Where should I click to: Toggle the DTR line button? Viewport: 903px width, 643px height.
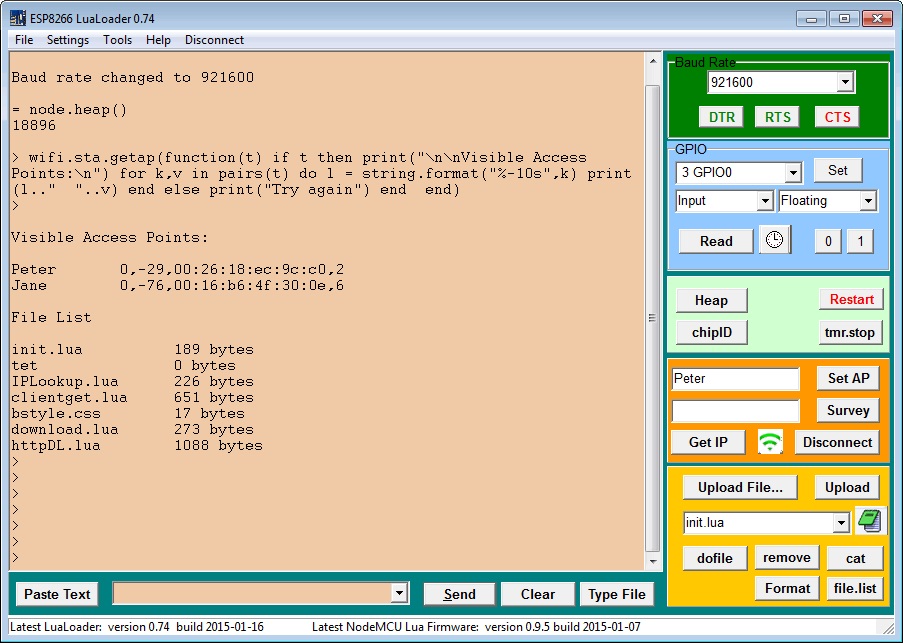[x=721, y=117]
